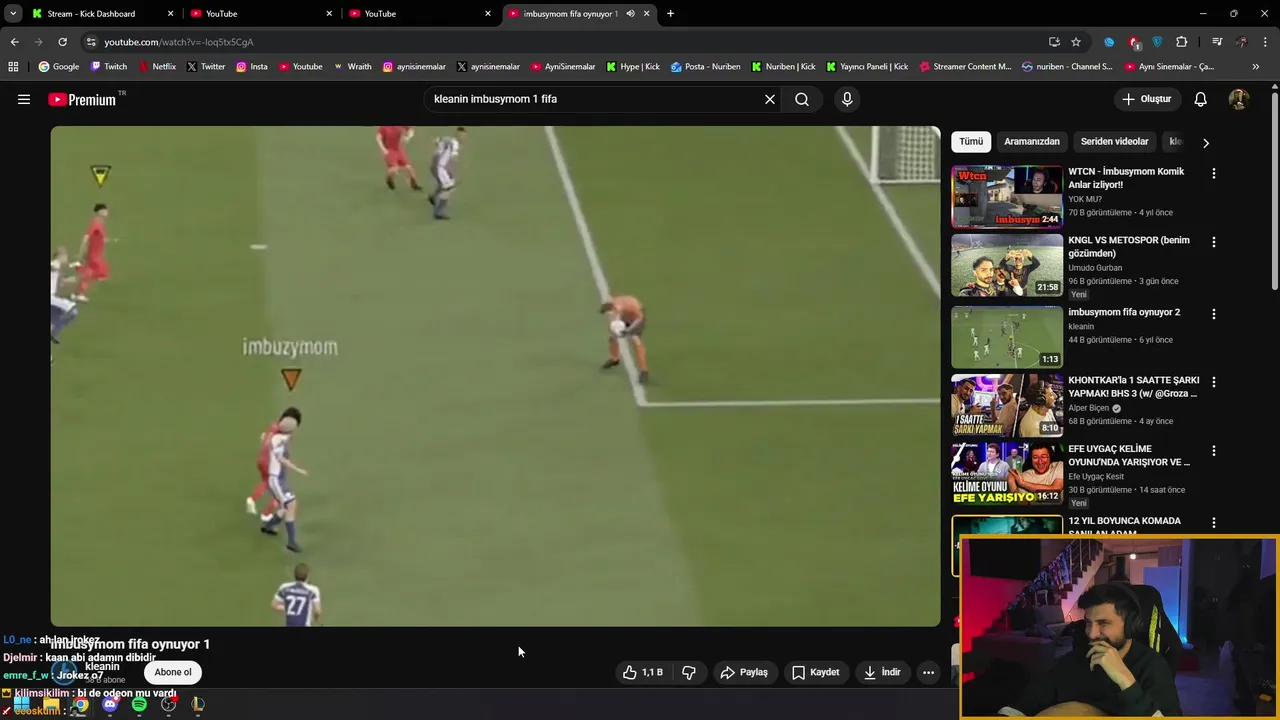This screenshot has height=720, width=1280.
Task: Open the tab search dropdown
Action: click(13, 14)
